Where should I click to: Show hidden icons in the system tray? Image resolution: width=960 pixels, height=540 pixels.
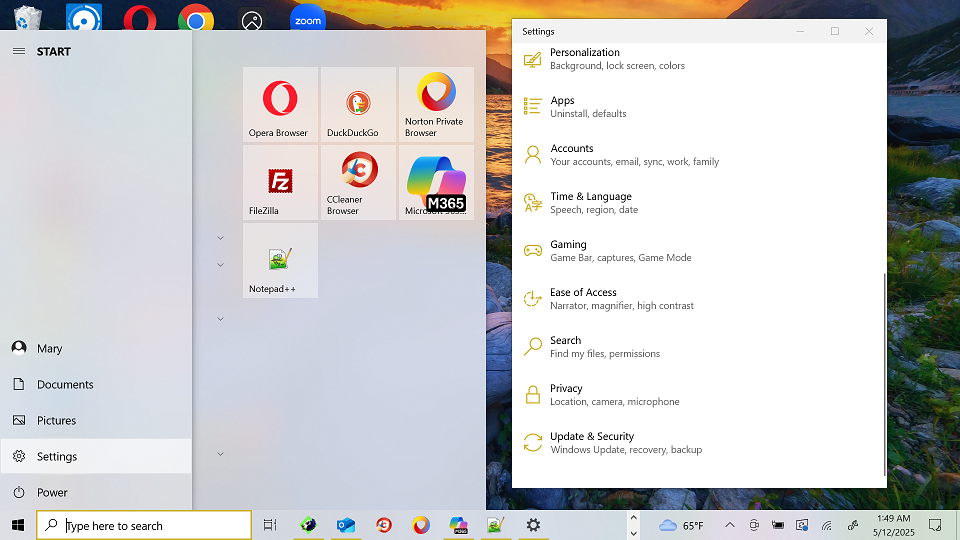tap(729, 525)
